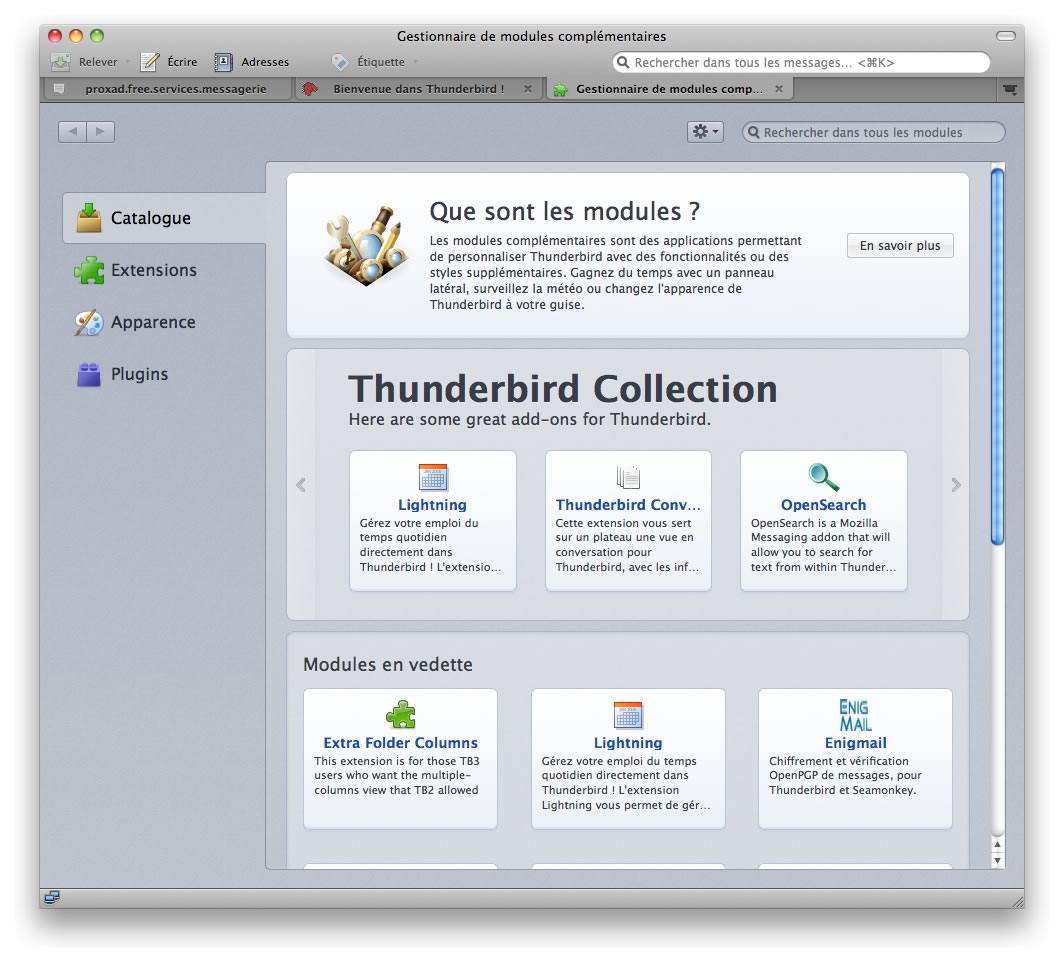
Task: Click the Étiquette toolbar label
Action: tap(381, 62)
